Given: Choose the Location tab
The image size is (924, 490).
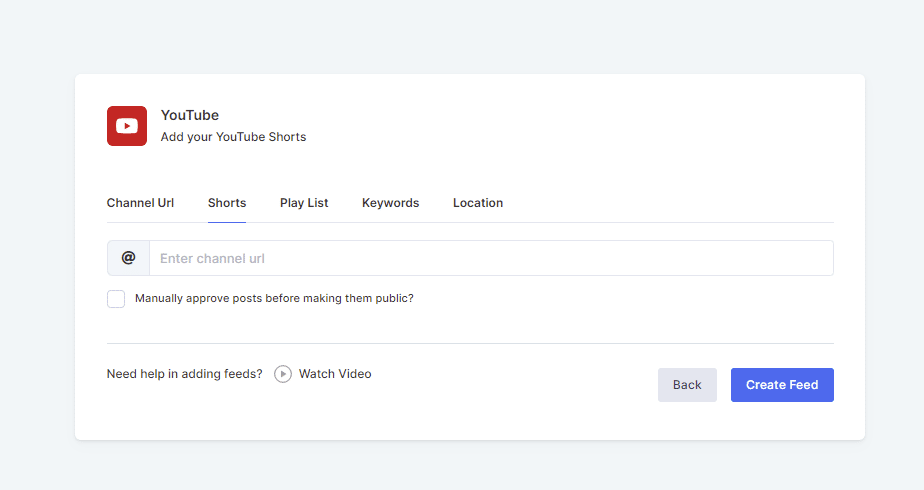Looking at the screenshot, I should click(478, 203).
